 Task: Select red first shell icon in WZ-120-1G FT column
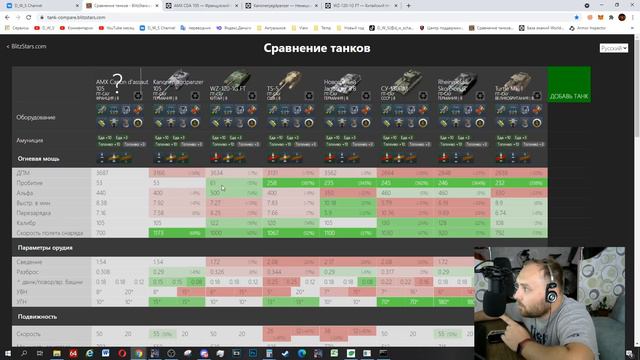[x=216, y=158]
